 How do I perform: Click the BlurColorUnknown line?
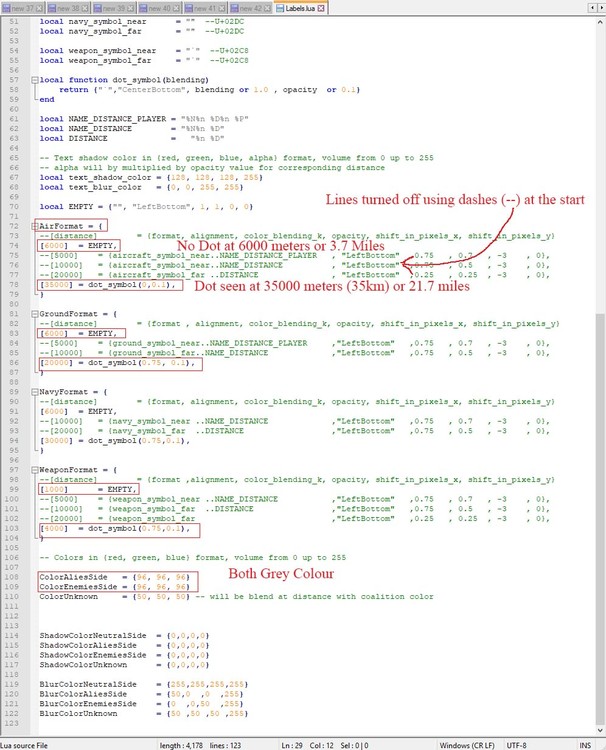(x=144, y=714)
